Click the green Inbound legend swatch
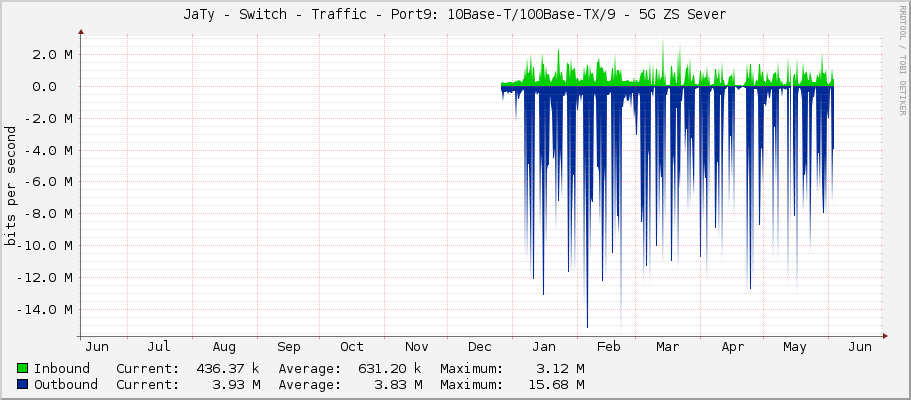 [23, 368]
